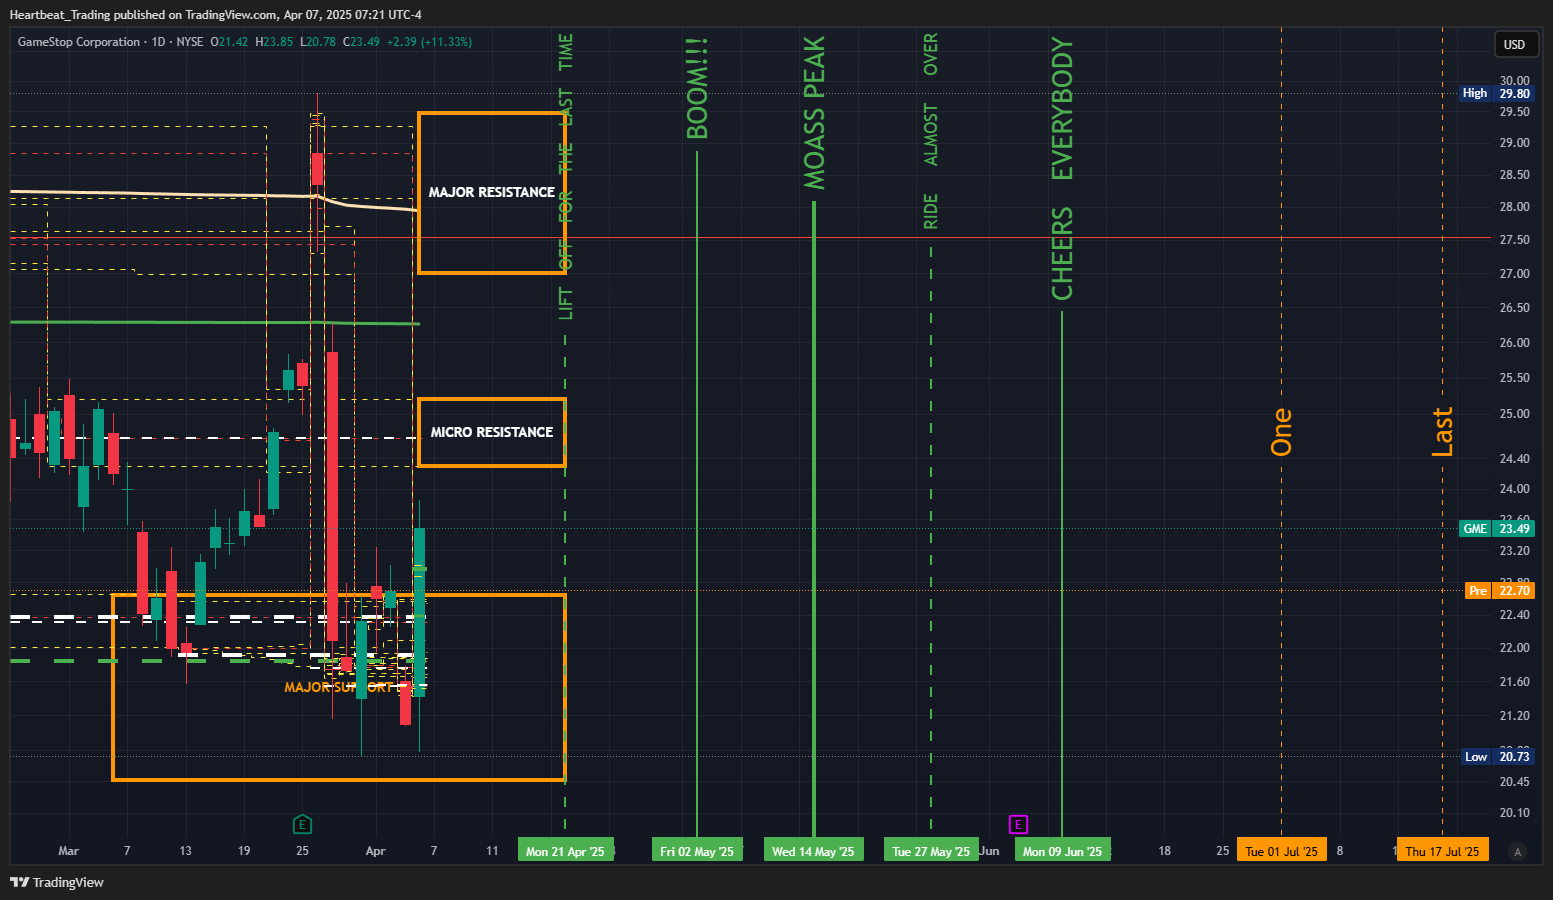Click the Jun month label on time axis

(x=989, y=851)
